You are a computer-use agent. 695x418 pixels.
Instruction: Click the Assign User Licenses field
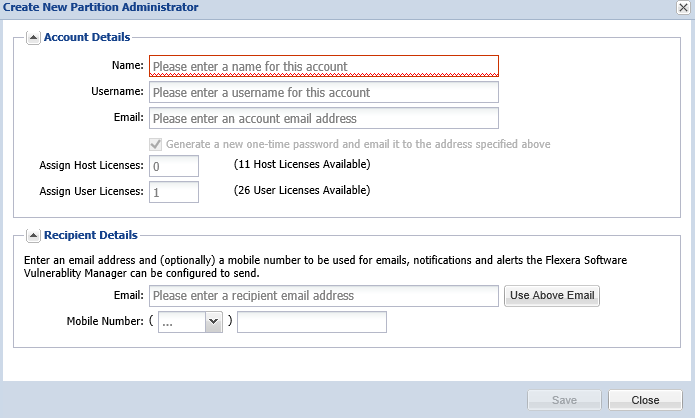pyautogui.click(x=174, y=192)
